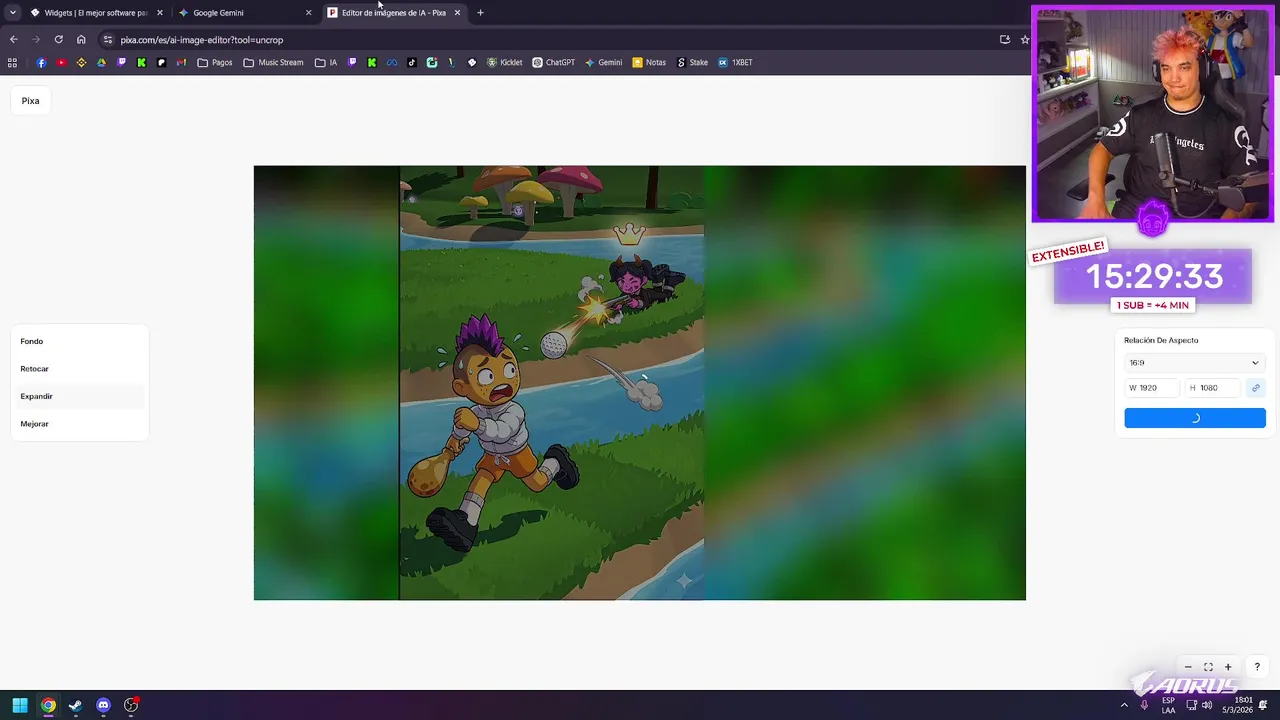View site information icon in address bar
Image resolution: width=1280 pixels, height=720 pixels.
tap(108, 40)
